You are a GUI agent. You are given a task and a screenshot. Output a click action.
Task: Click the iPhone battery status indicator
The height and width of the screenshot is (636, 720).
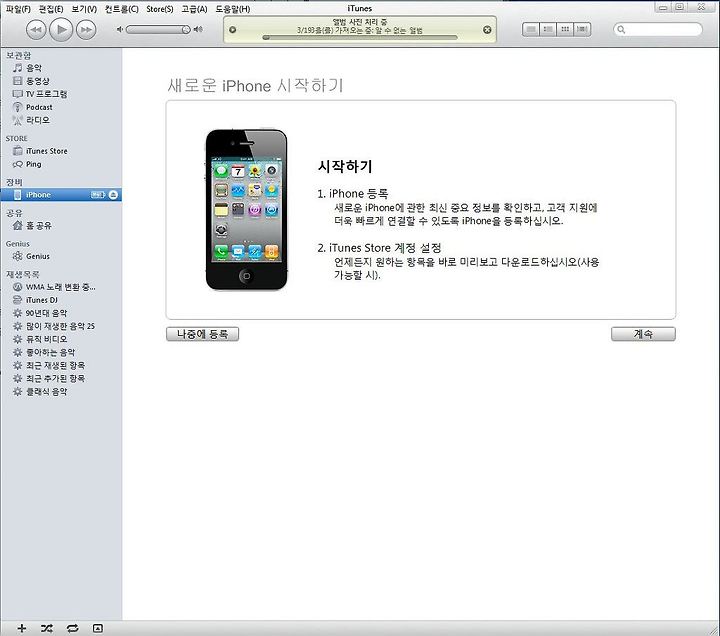[x=98, y=195]
